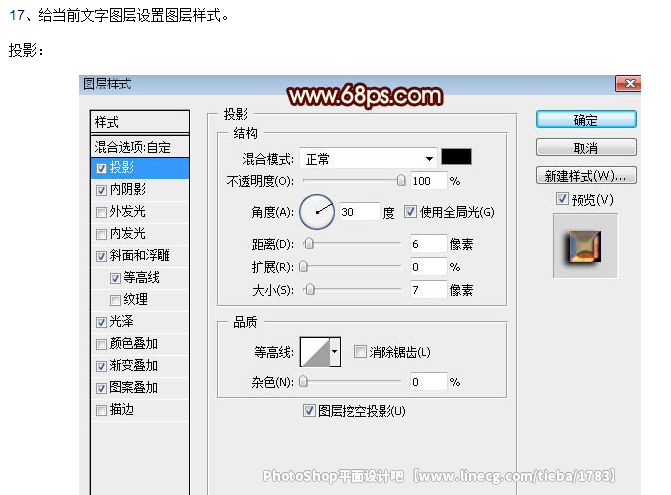Click the 大小 value field
The height and width of the screenshot is (495, 671).
click(x=428, y=290)
